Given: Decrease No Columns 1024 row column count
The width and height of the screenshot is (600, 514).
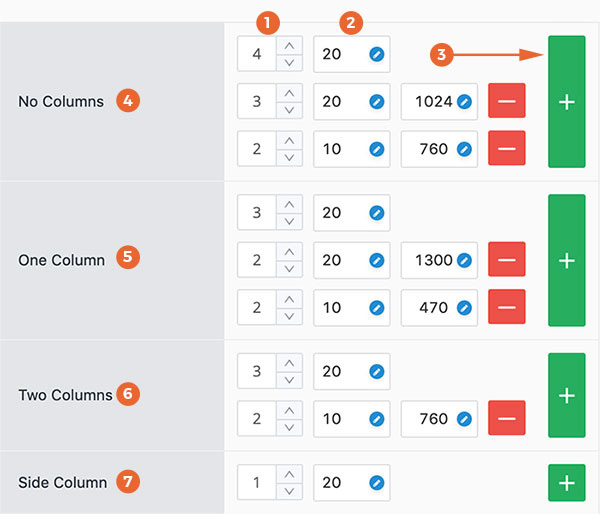Looking at the screenshot, I should [x=289, y=110].
